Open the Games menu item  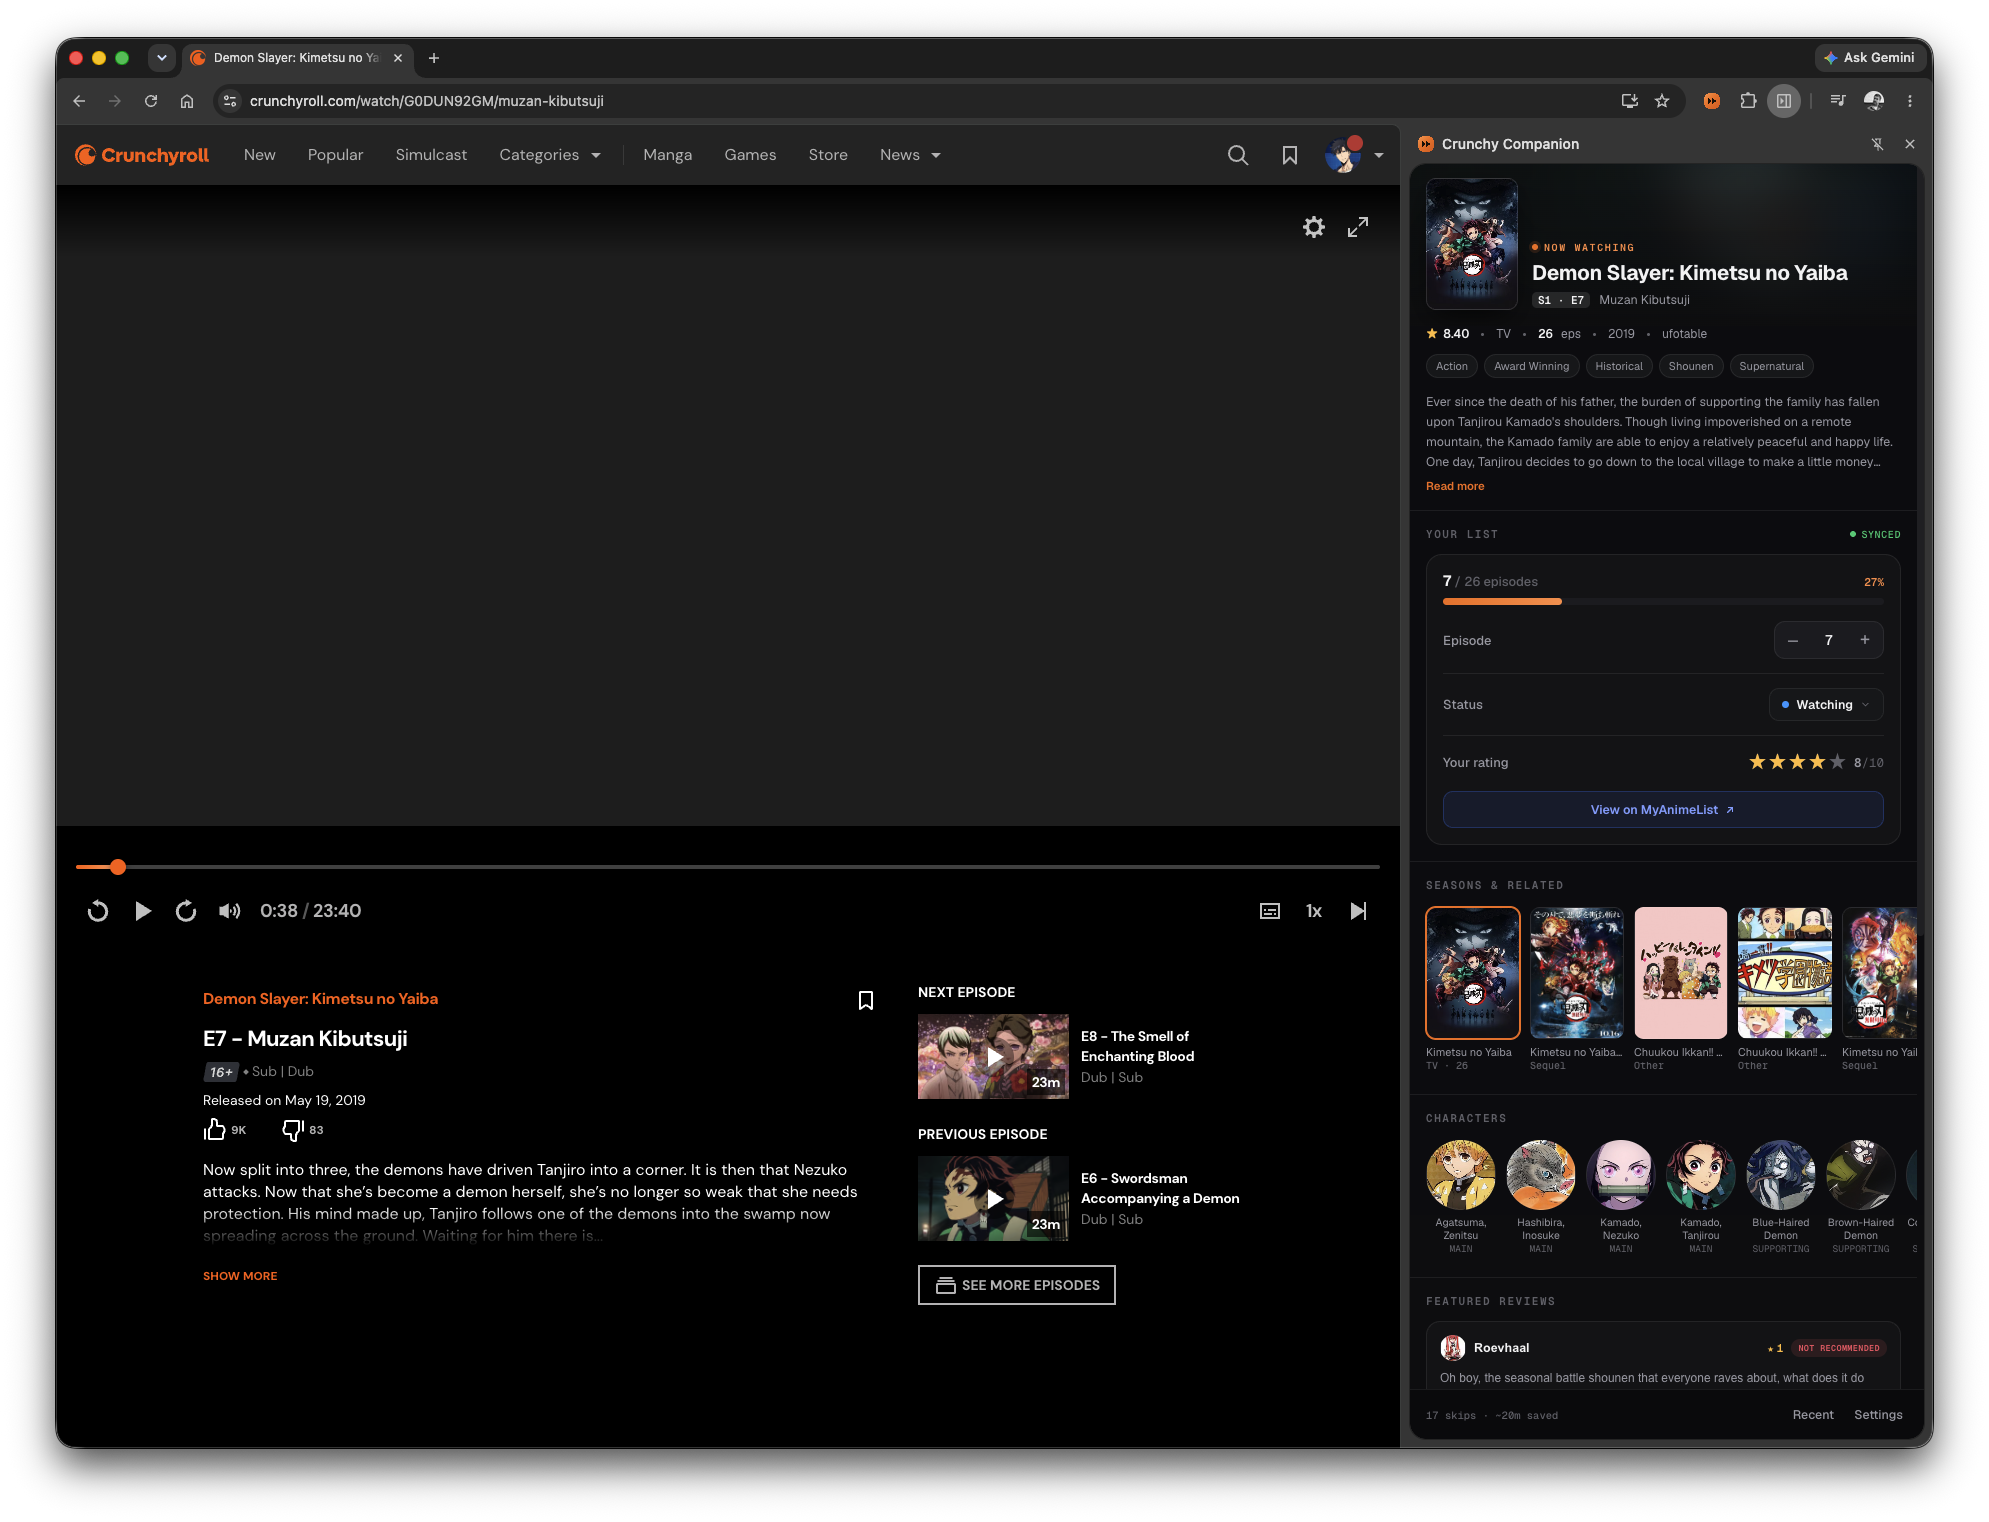[750, 155]
